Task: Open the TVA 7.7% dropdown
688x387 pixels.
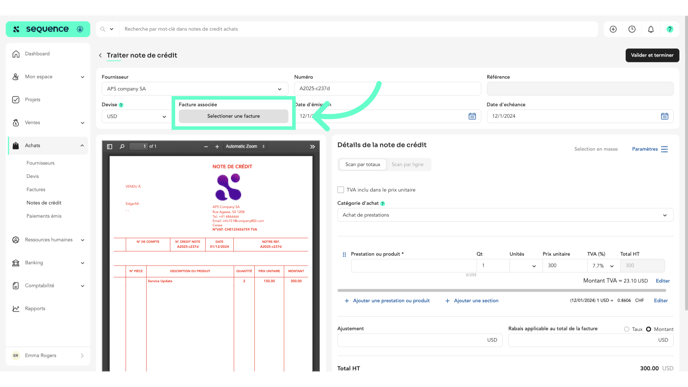Action: coord(603,266)
